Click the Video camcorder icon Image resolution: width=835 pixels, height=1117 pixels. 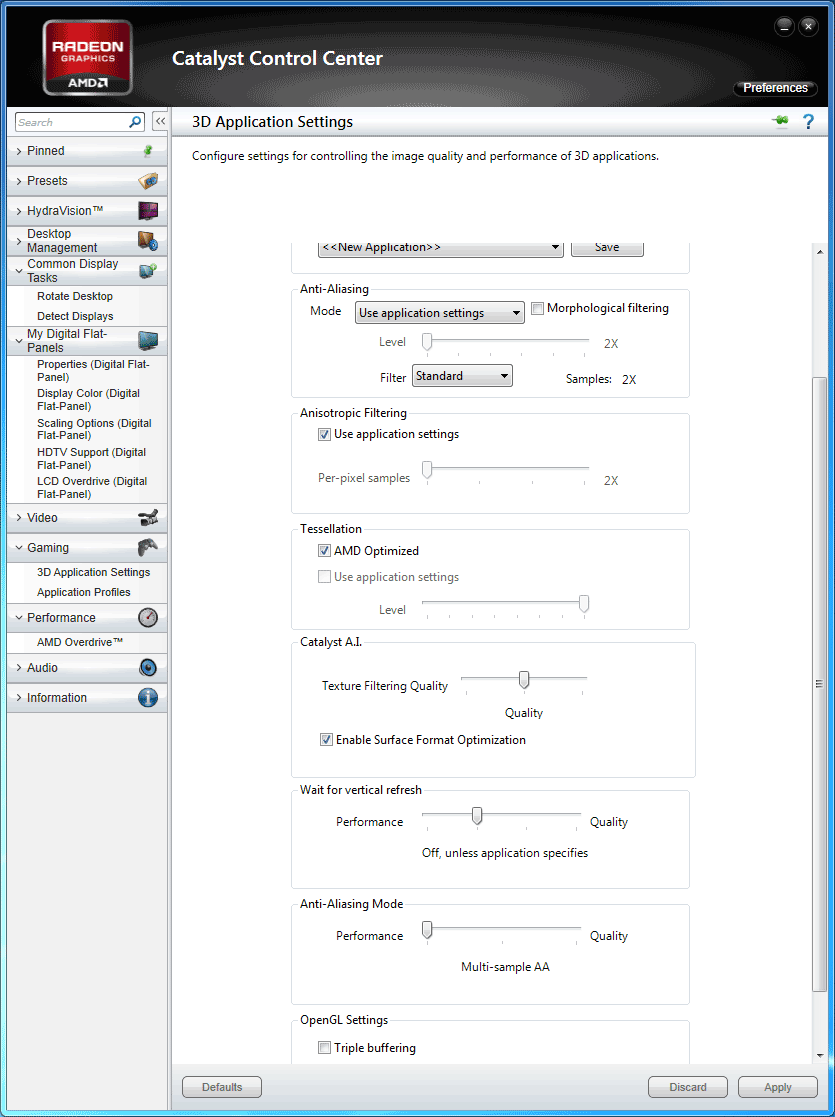click(148, 518)
